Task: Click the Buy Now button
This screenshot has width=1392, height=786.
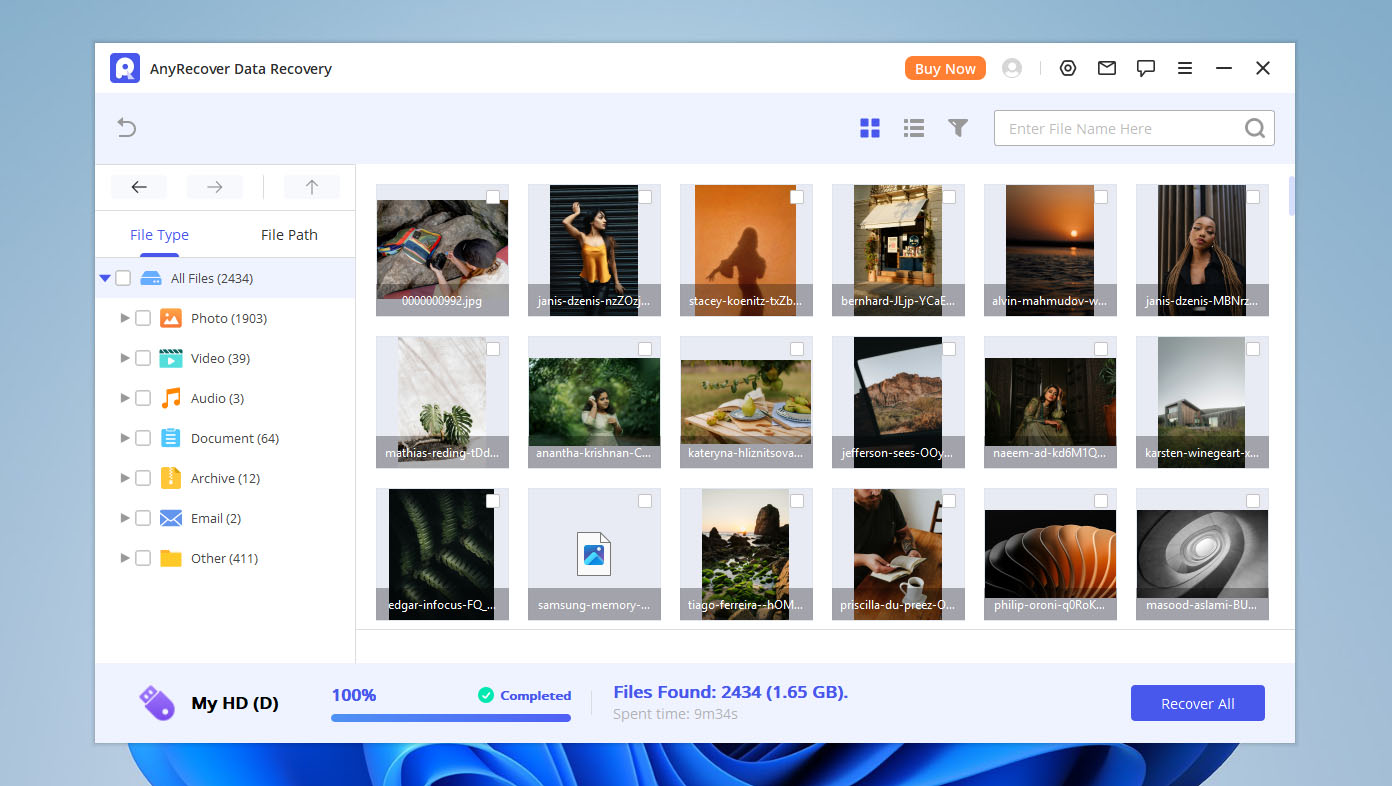Action: [945, 68]
